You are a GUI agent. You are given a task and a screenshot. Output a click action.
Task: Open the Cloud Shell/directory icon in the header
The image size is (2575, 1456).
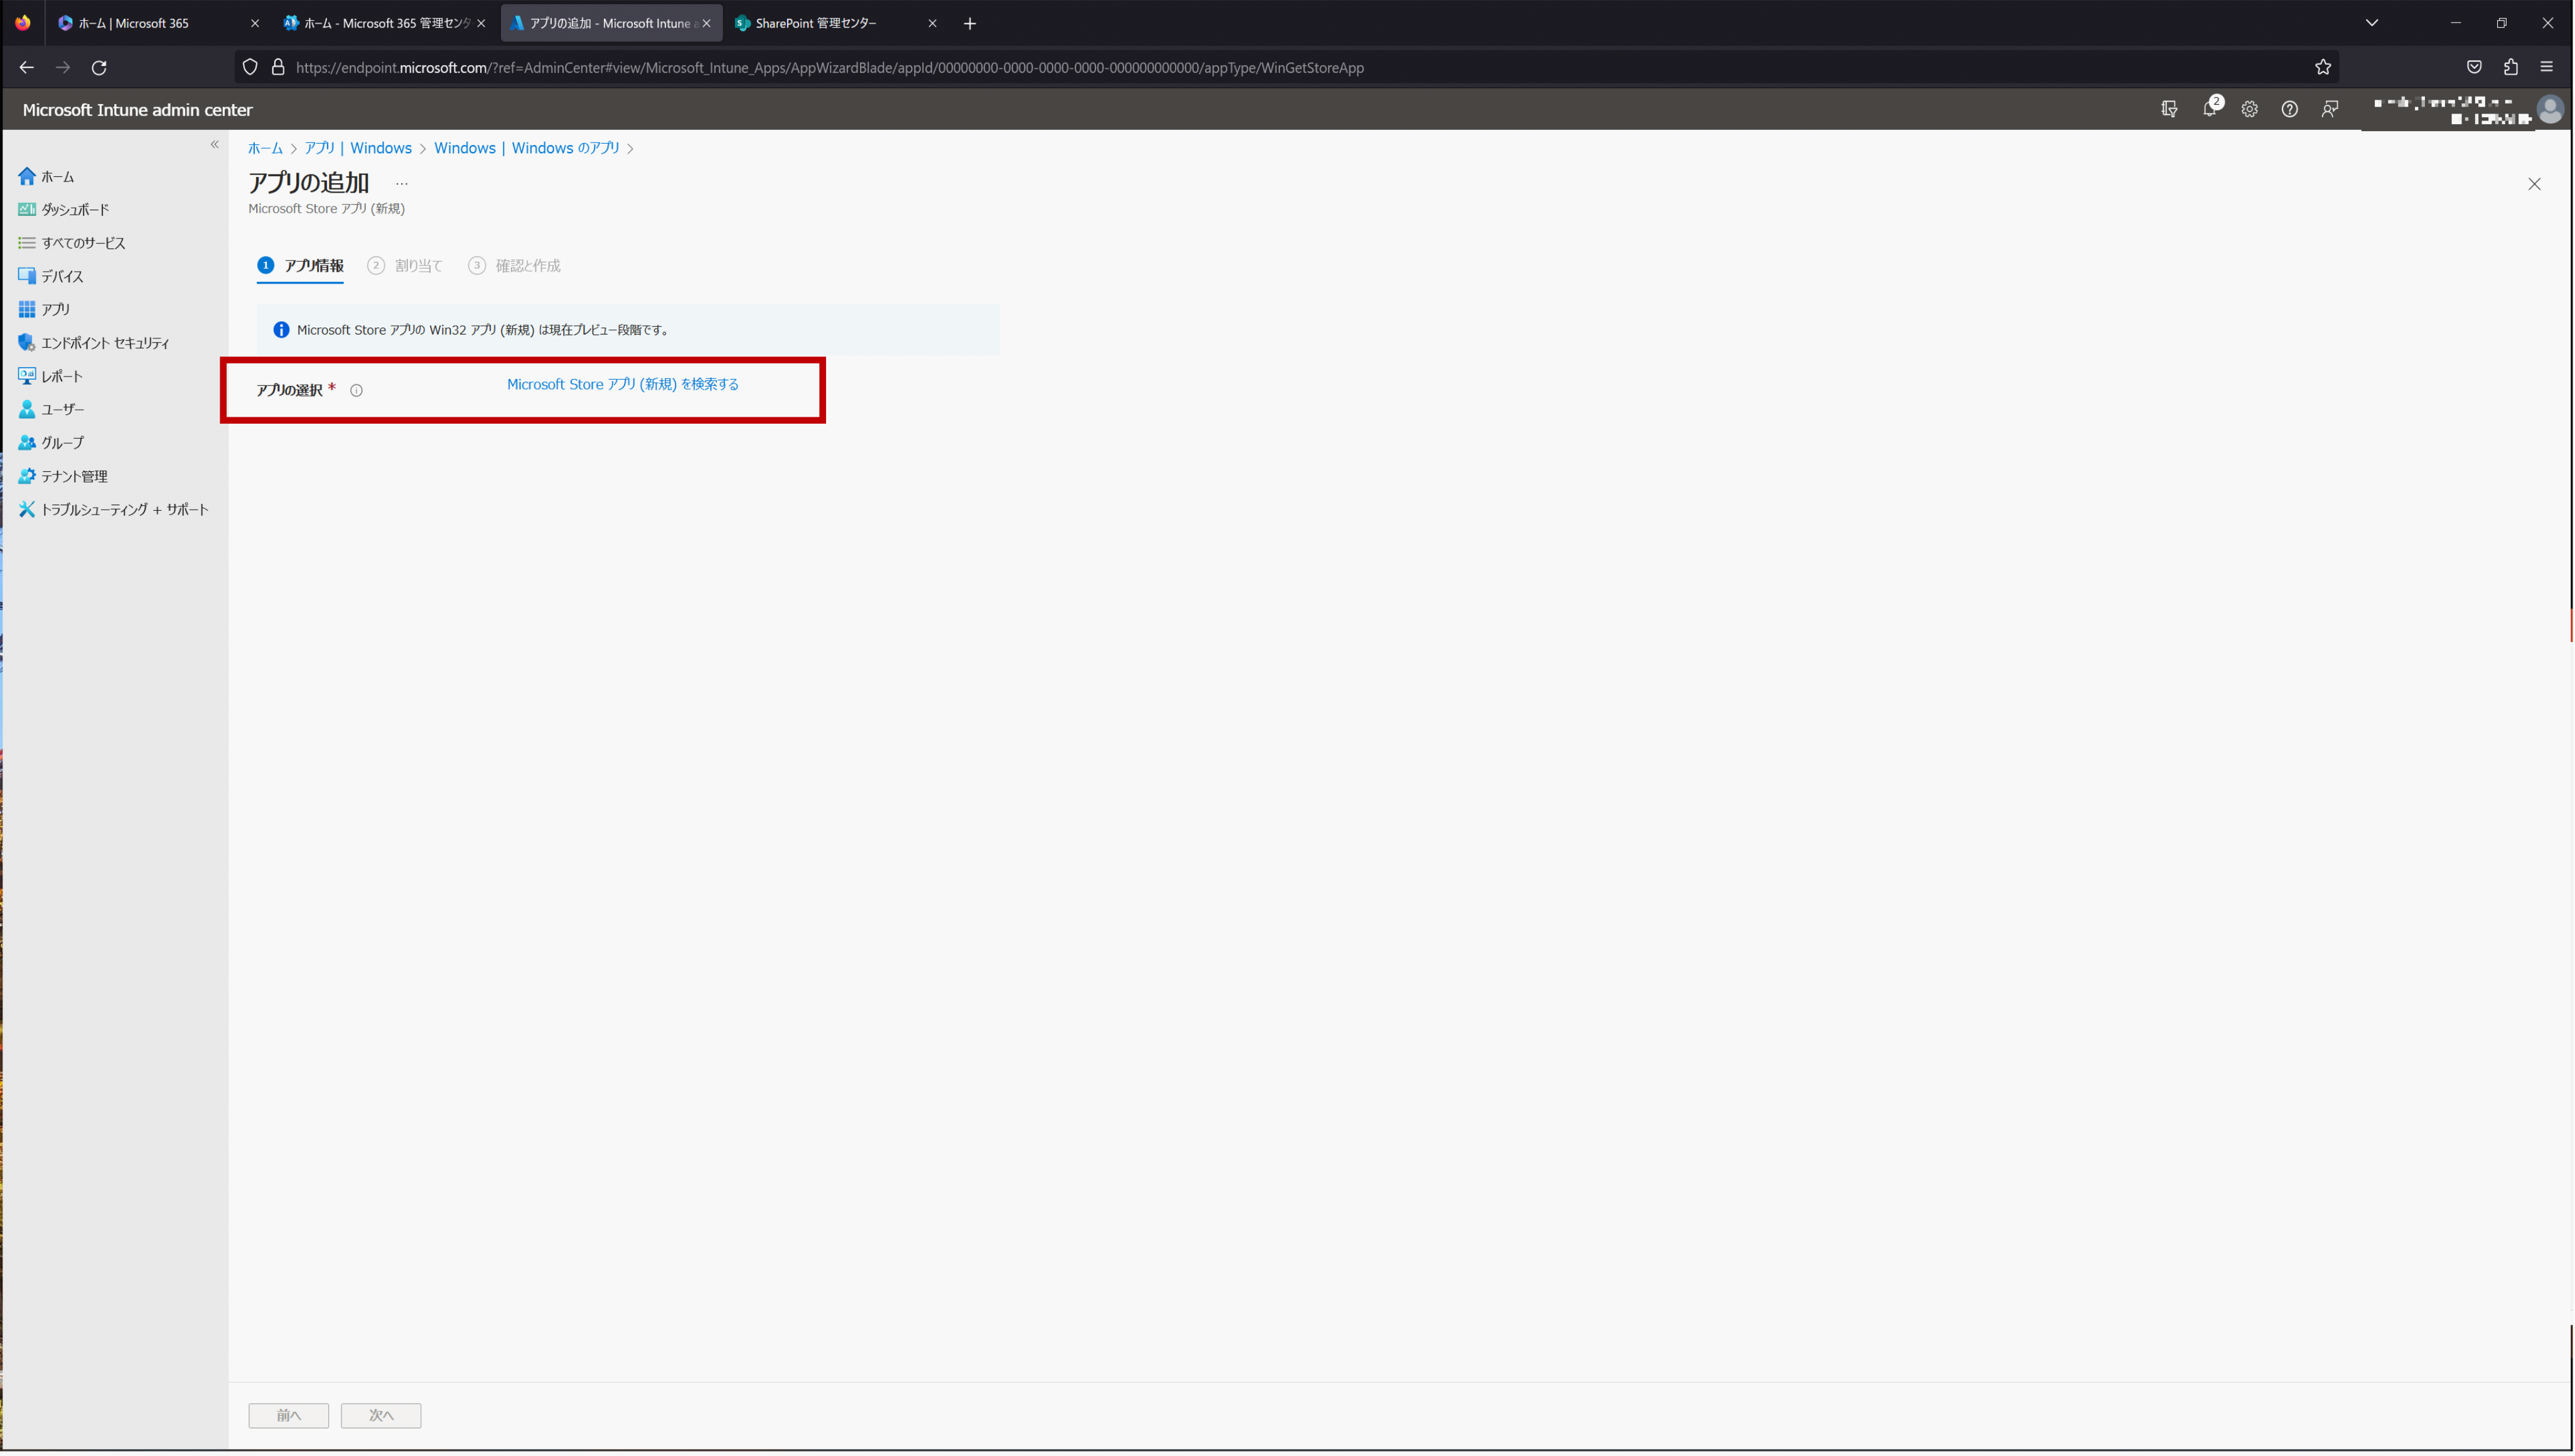2170,109
